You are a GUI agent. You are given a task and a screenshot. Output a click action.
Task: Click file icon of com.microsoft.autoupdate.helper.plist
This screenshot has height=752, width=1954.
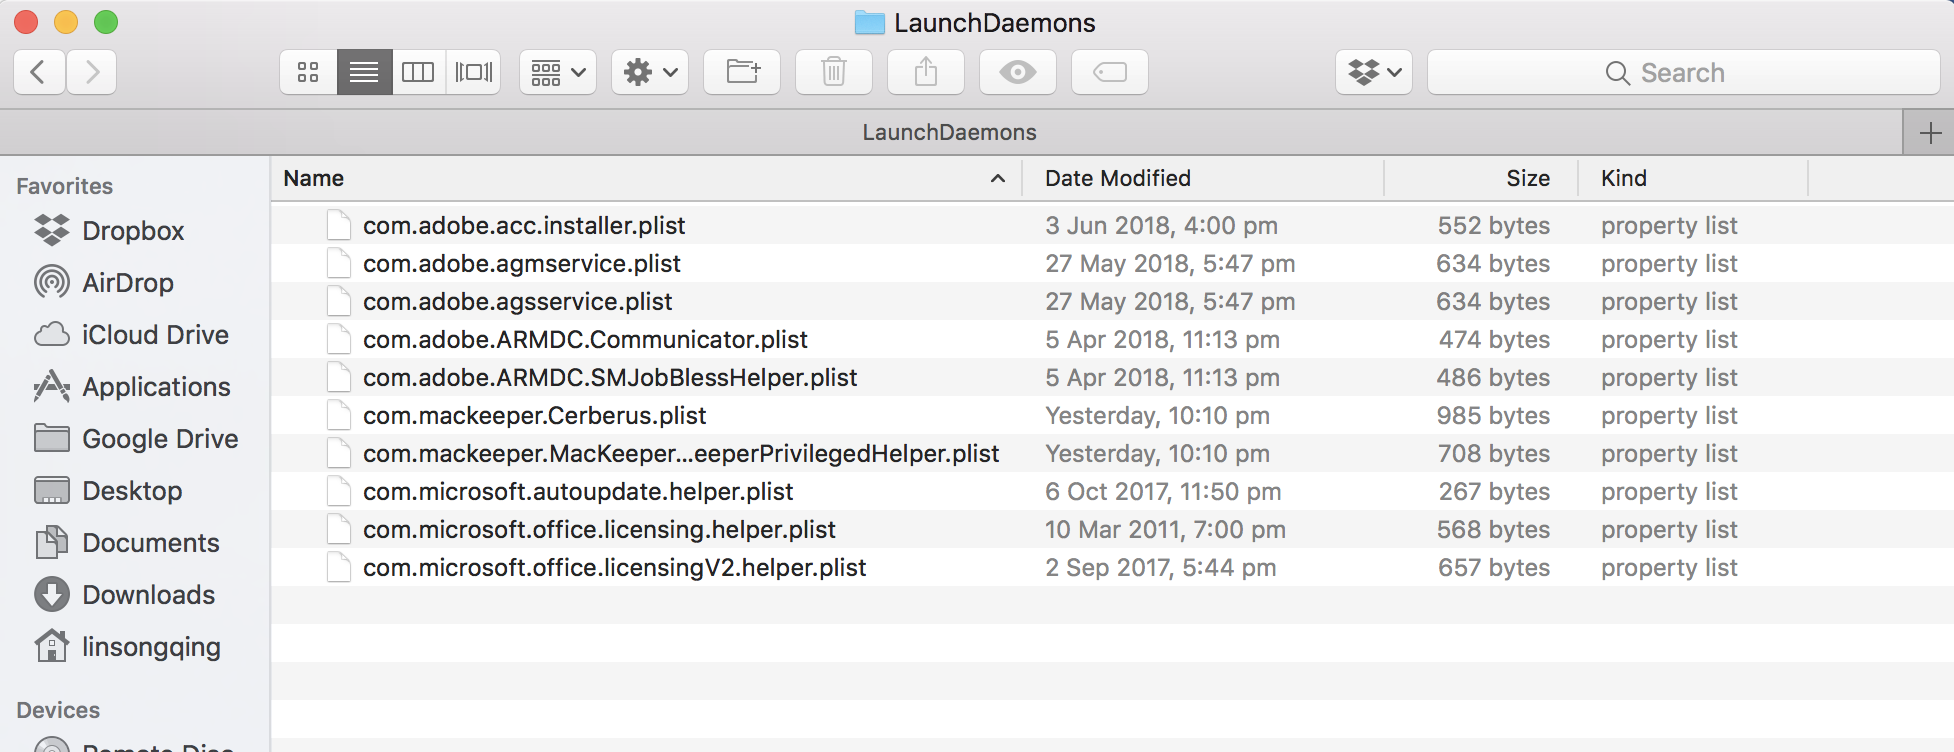(x=339, y=491)
